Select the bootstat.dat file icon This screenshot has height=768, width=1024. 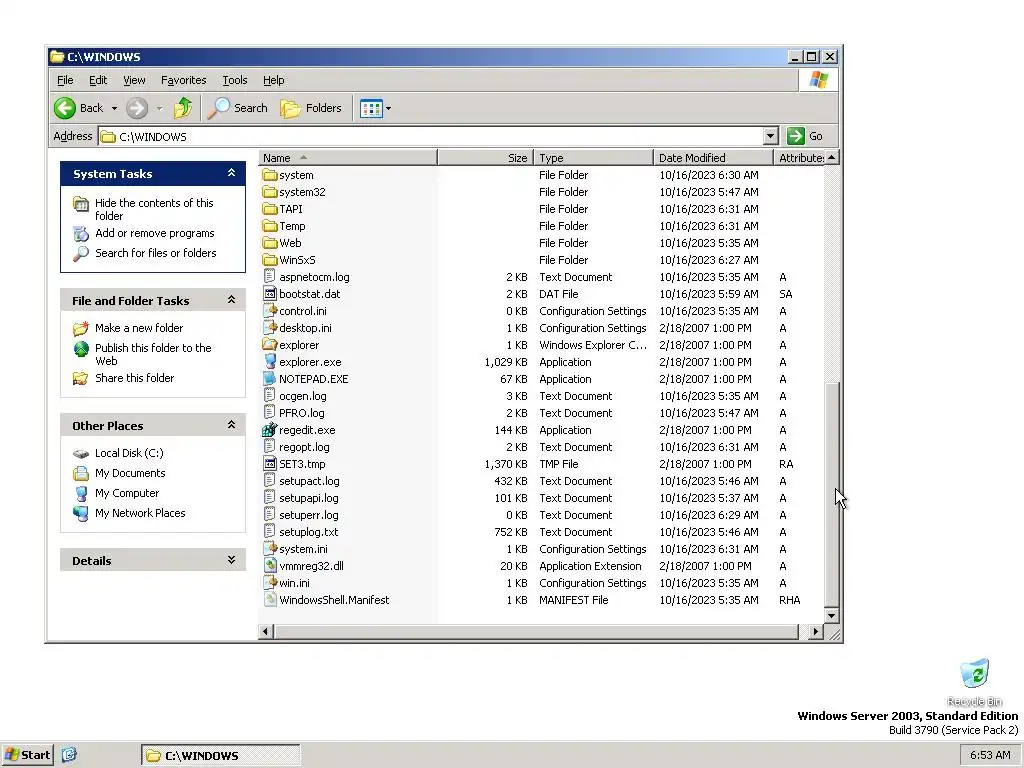point(270,294)
